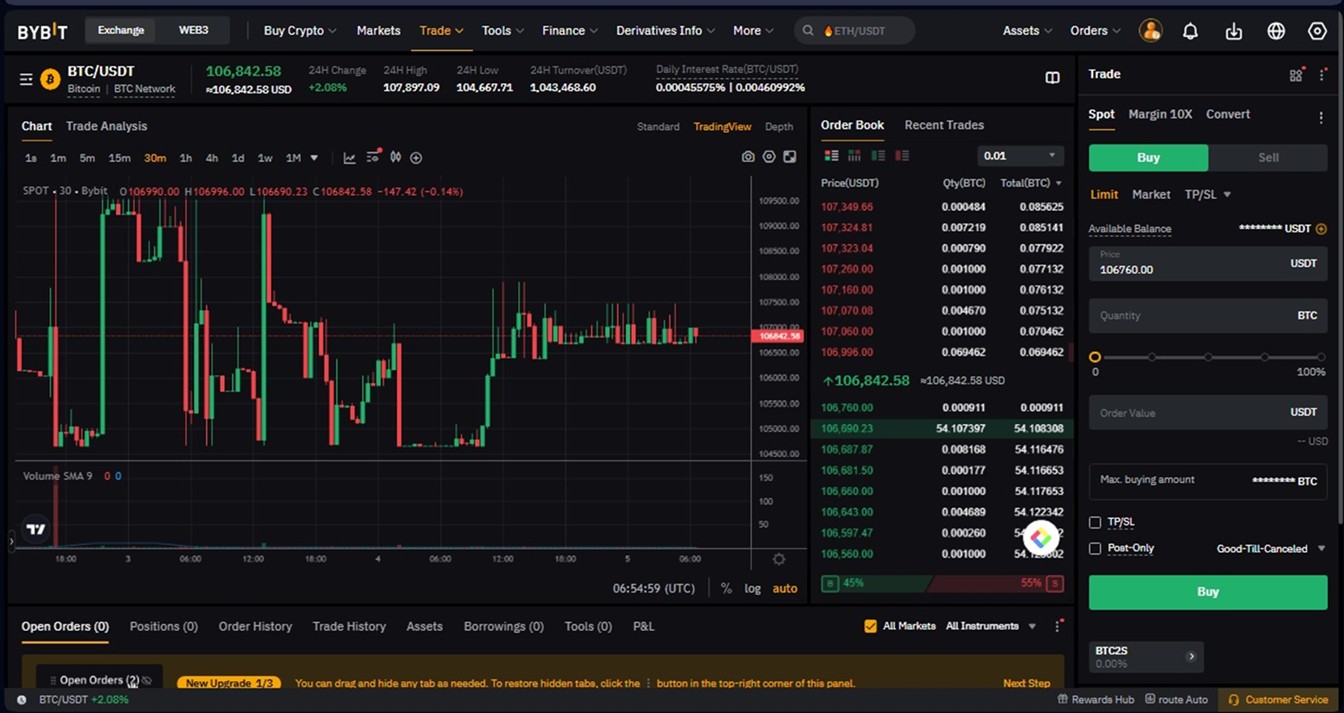This screenshot has height=713, width=1344.
Task: Open the open orders panel three-dot menu
Action: coord(1057,626)
